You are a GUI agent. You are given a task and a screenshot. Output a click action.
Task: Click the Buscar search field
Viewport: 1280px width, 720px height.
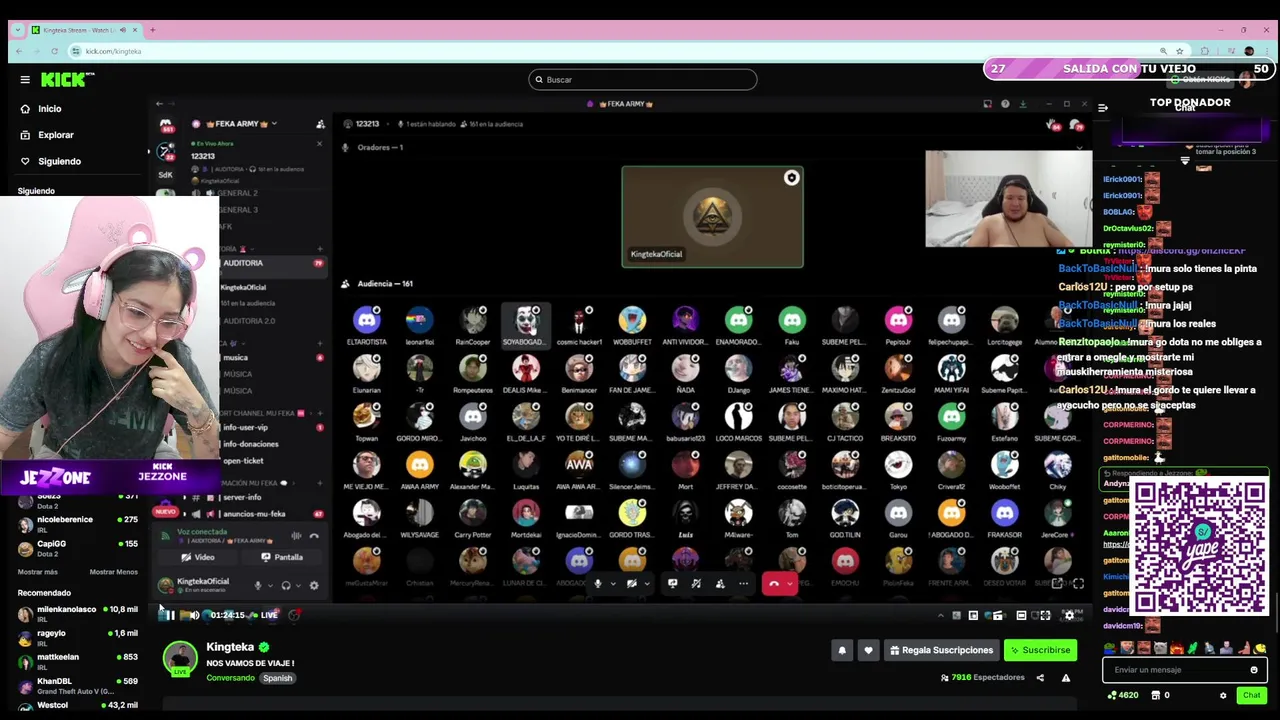click(x=643, y=79)
